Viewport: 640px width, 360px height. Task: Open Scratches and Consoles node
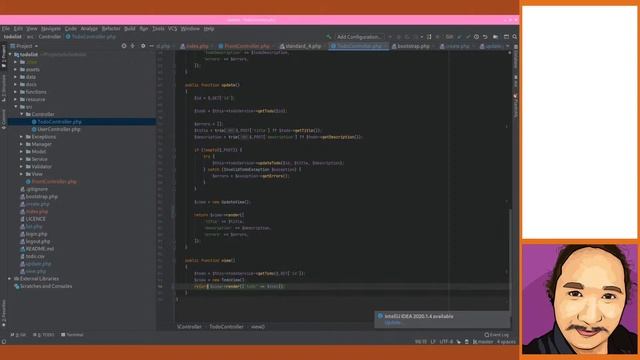point(46,286)
